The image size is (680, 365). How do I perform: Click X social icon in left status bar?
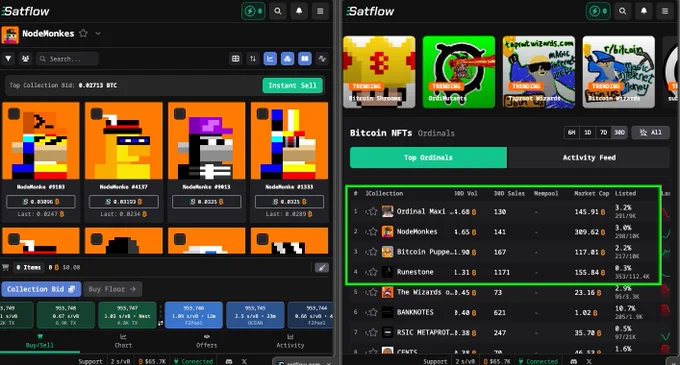click(244, 361)
